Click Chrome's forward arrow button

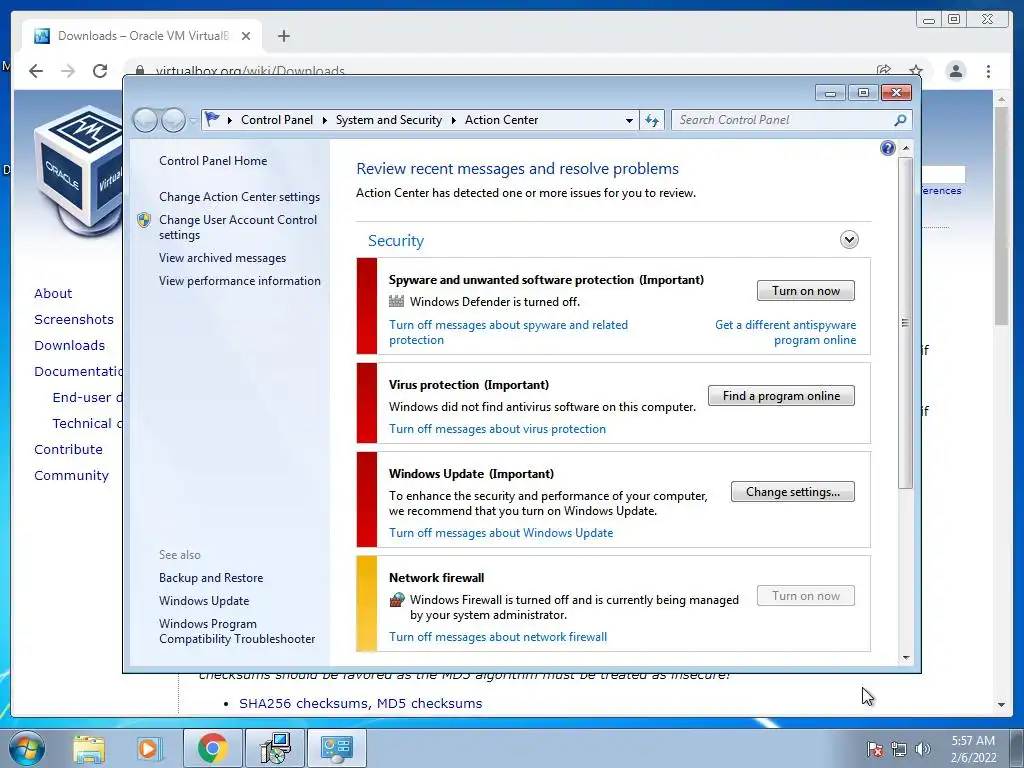click(68, 71)
